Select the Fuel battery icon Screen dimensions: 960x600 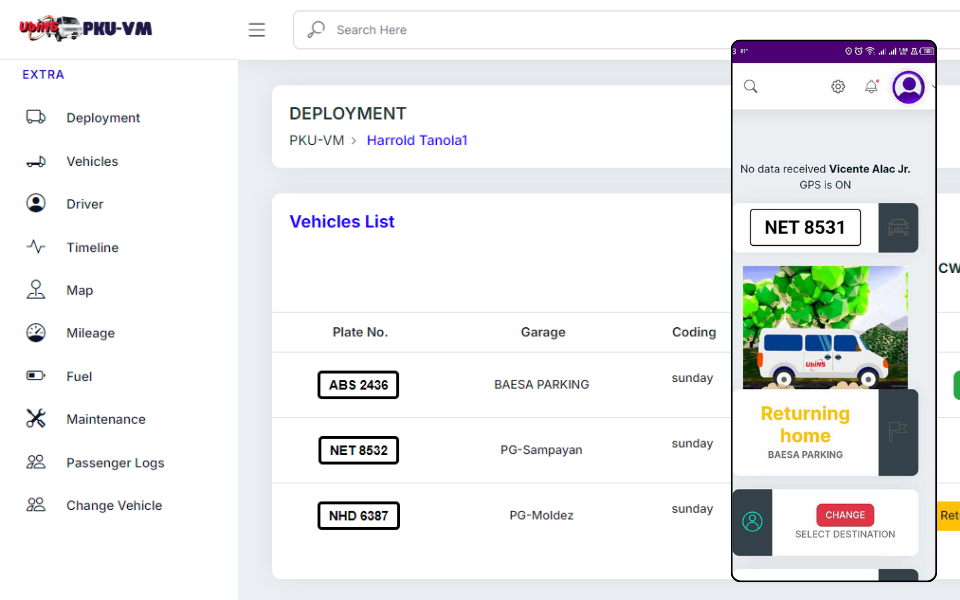click(36, 376)
